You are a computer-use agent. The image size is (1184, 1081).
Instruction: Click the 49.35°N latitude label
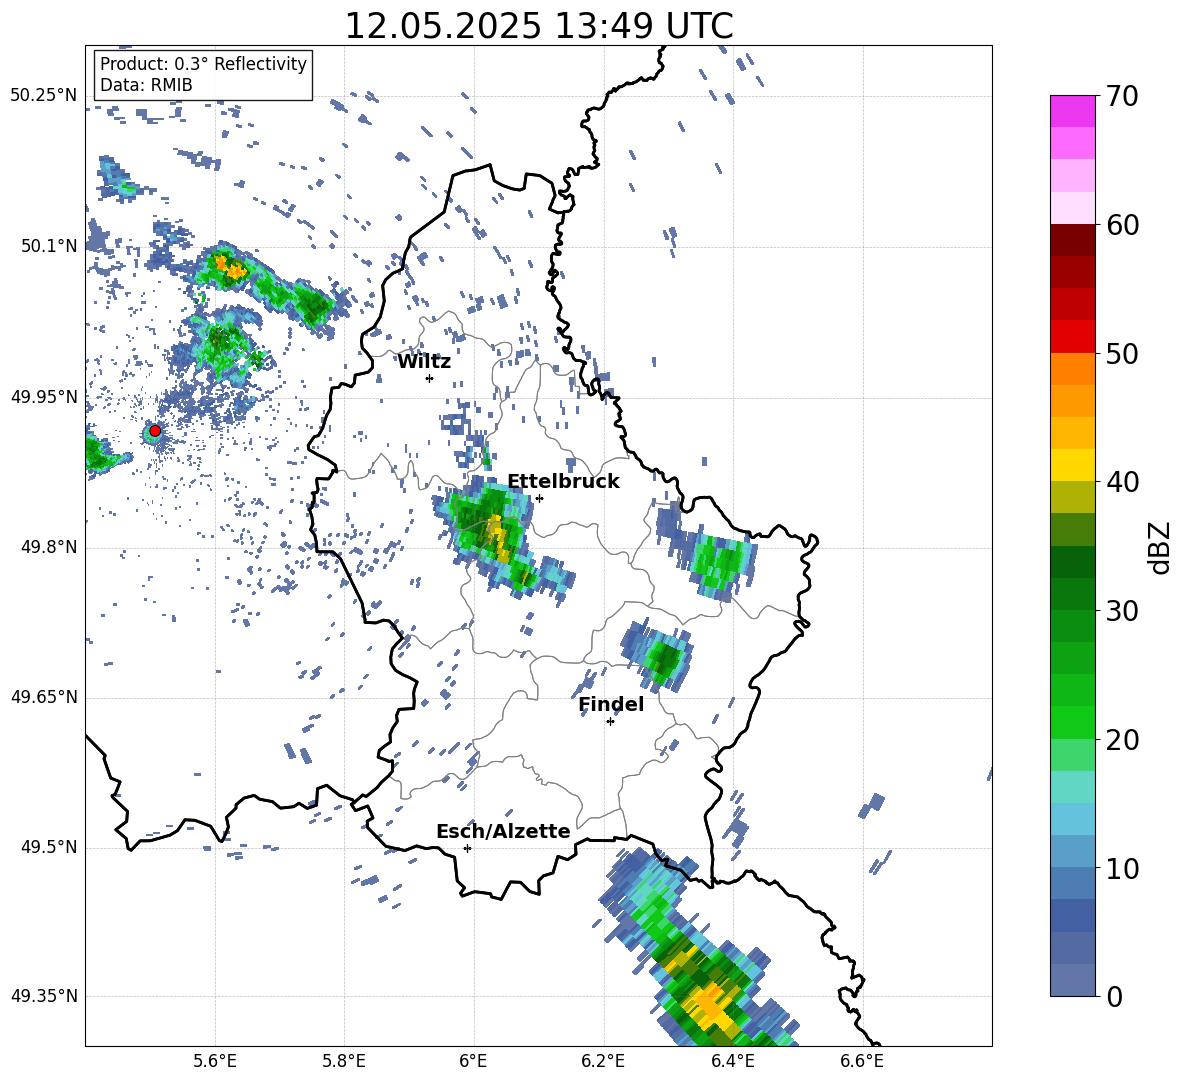coord(44,996)
